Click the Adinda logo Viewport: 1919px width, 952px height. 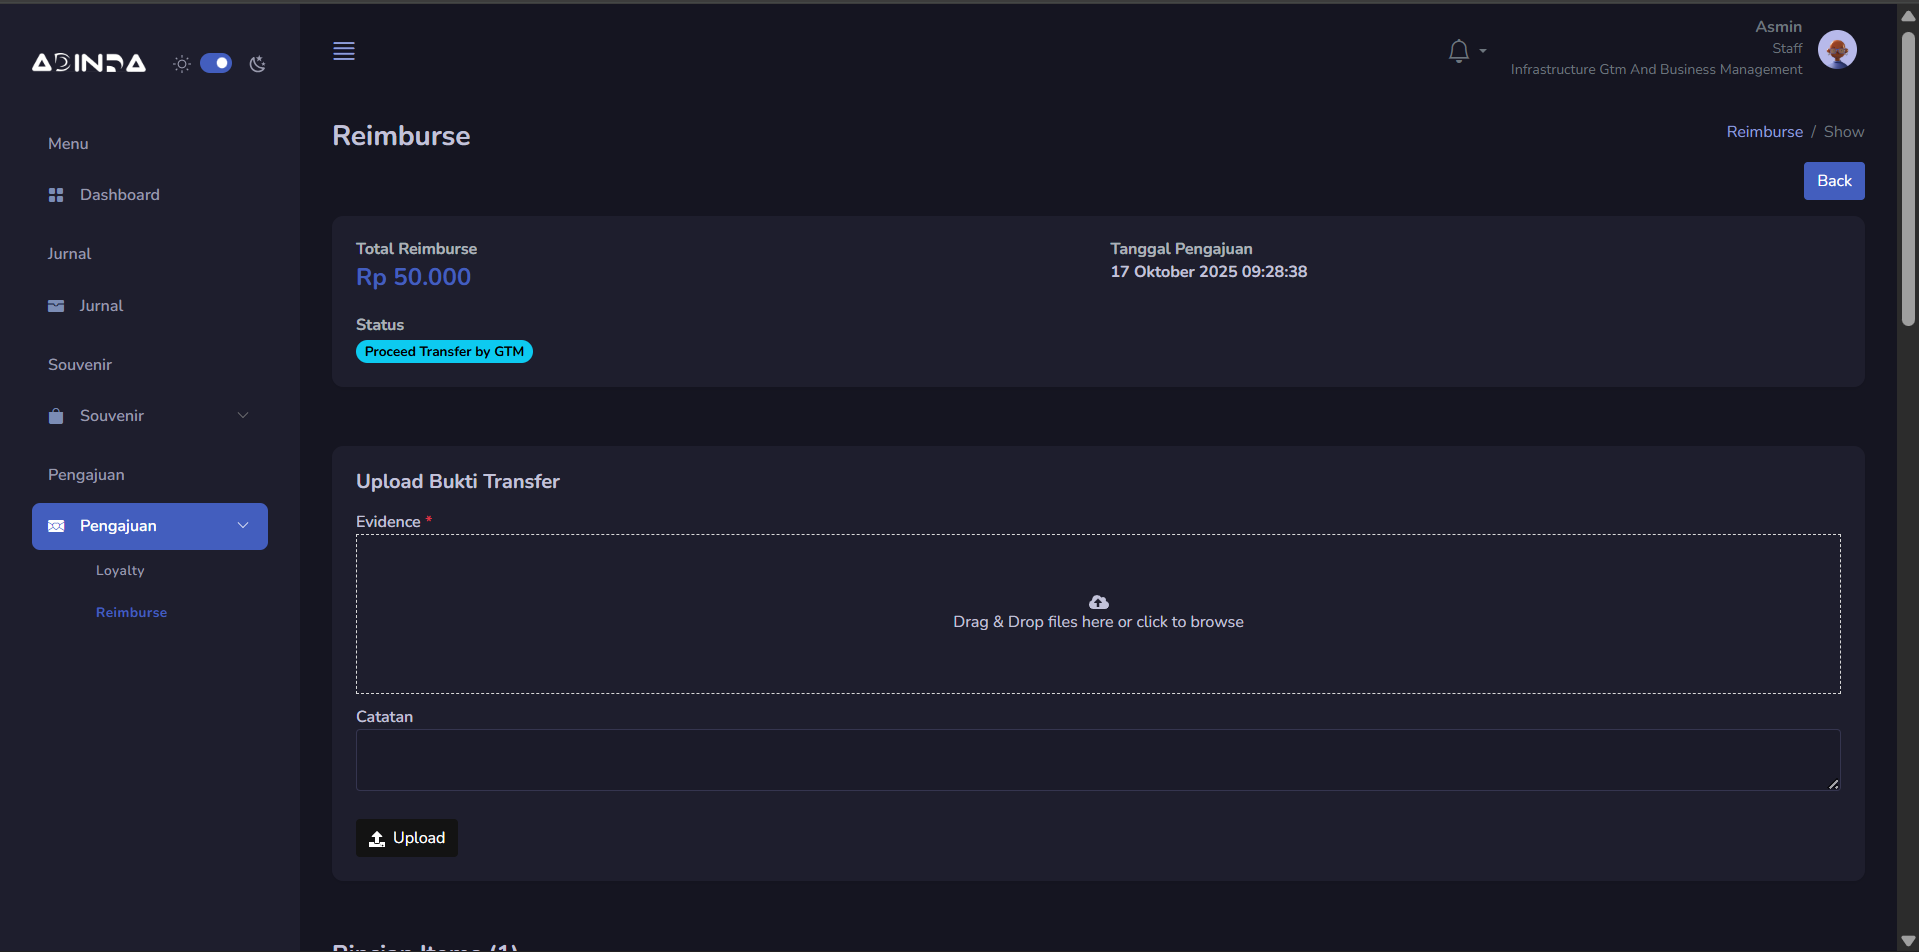tap(89, 63)
